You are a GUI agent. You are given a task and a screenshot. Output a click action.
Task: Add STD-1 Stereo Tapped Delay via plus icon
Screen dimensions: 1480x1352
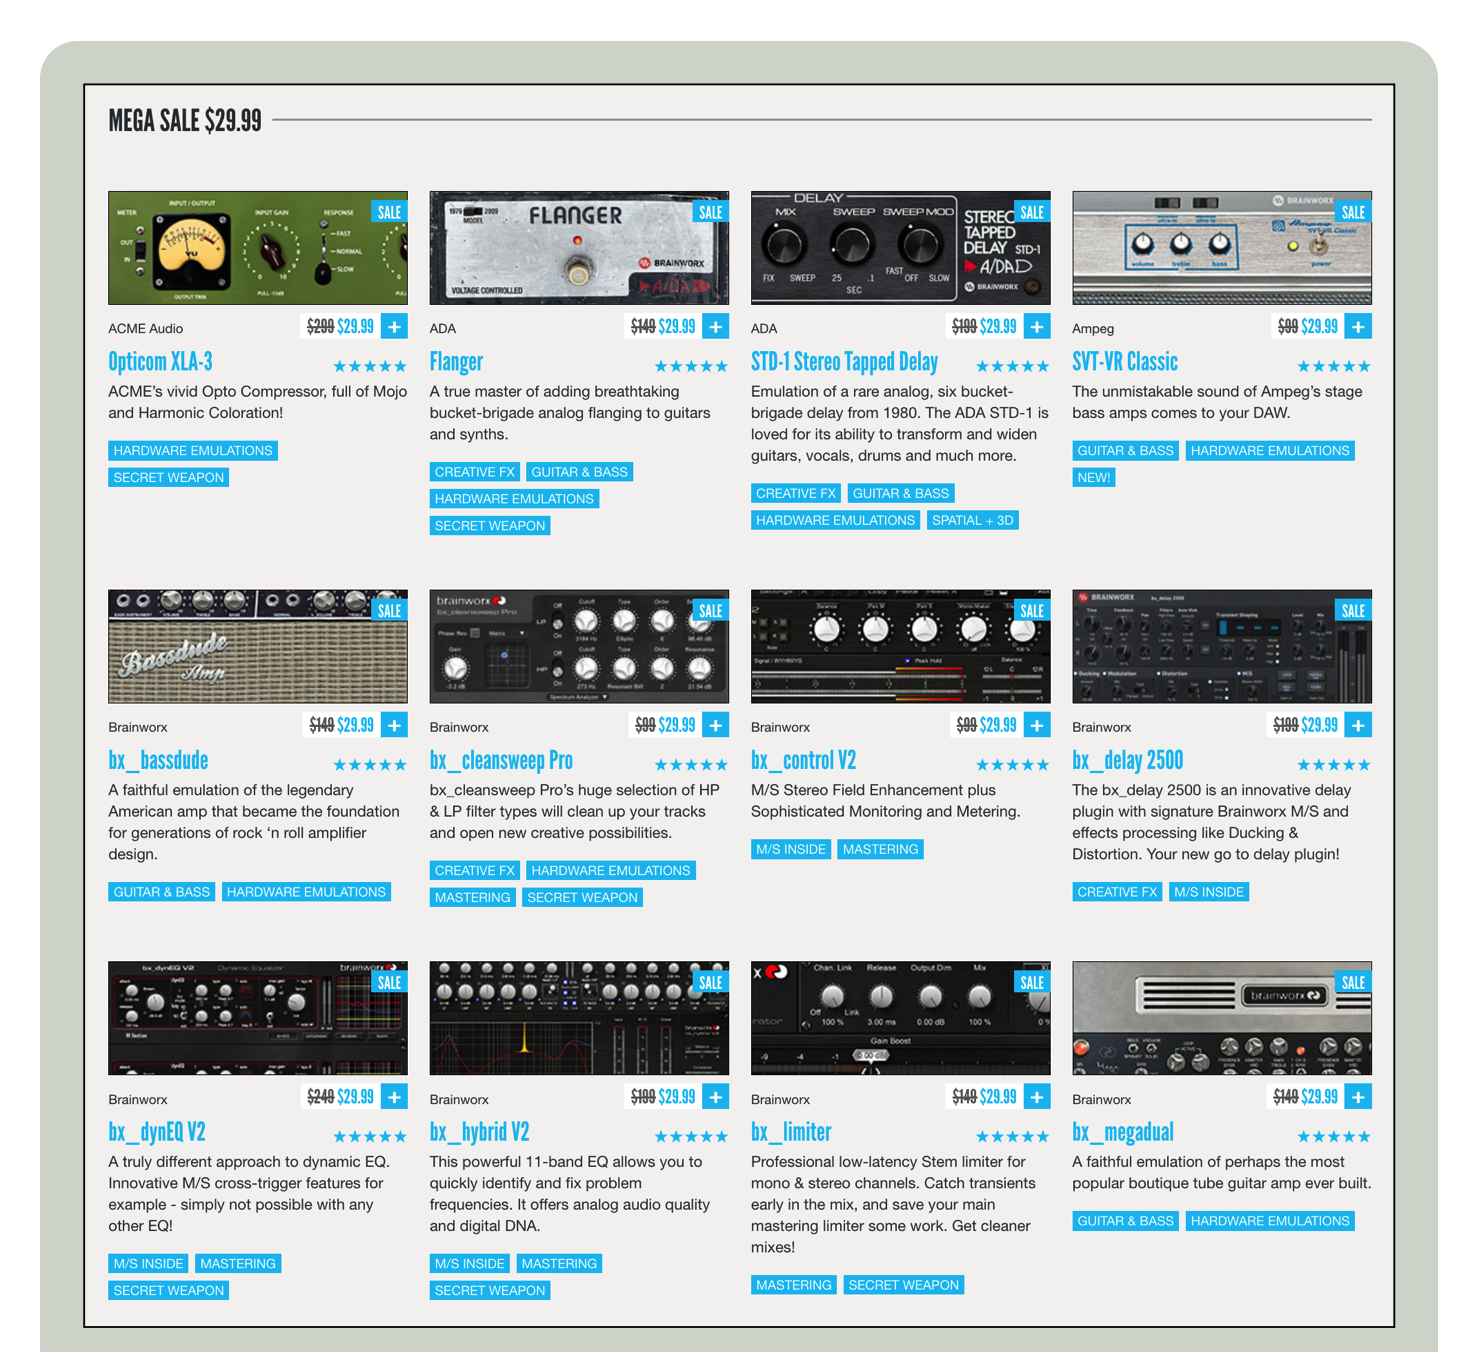click(x=1037, y=326)
